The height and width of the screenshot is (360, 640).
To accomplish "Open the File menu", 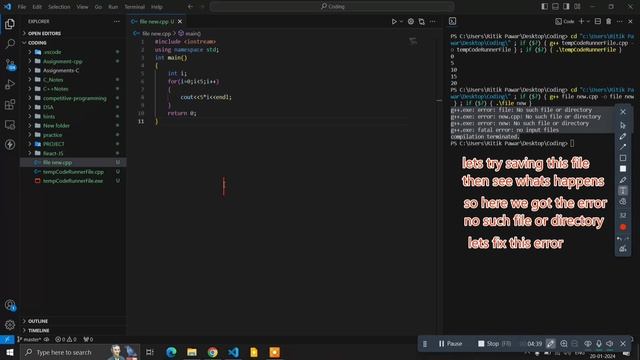I will [22, 7].
